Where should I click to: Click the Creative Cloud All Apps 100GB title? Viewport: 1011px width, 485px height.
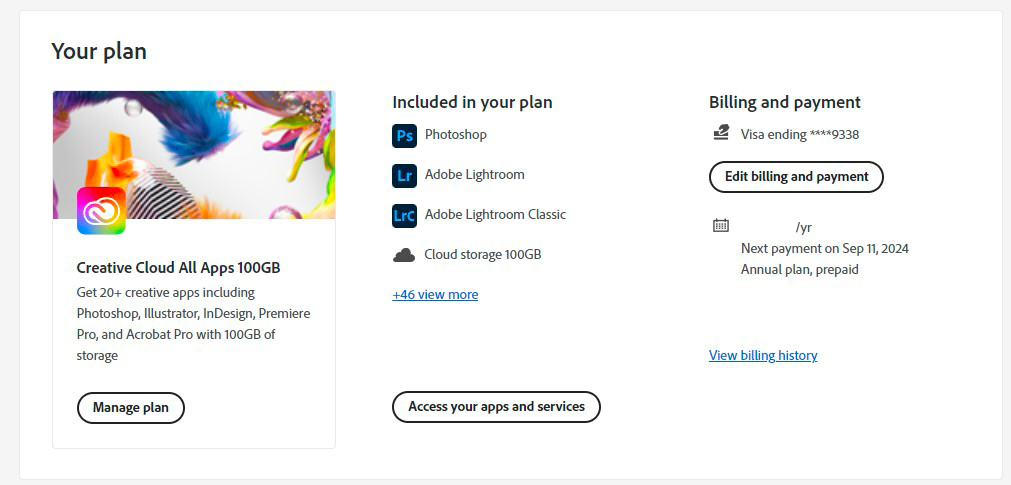tap(180, 268)
